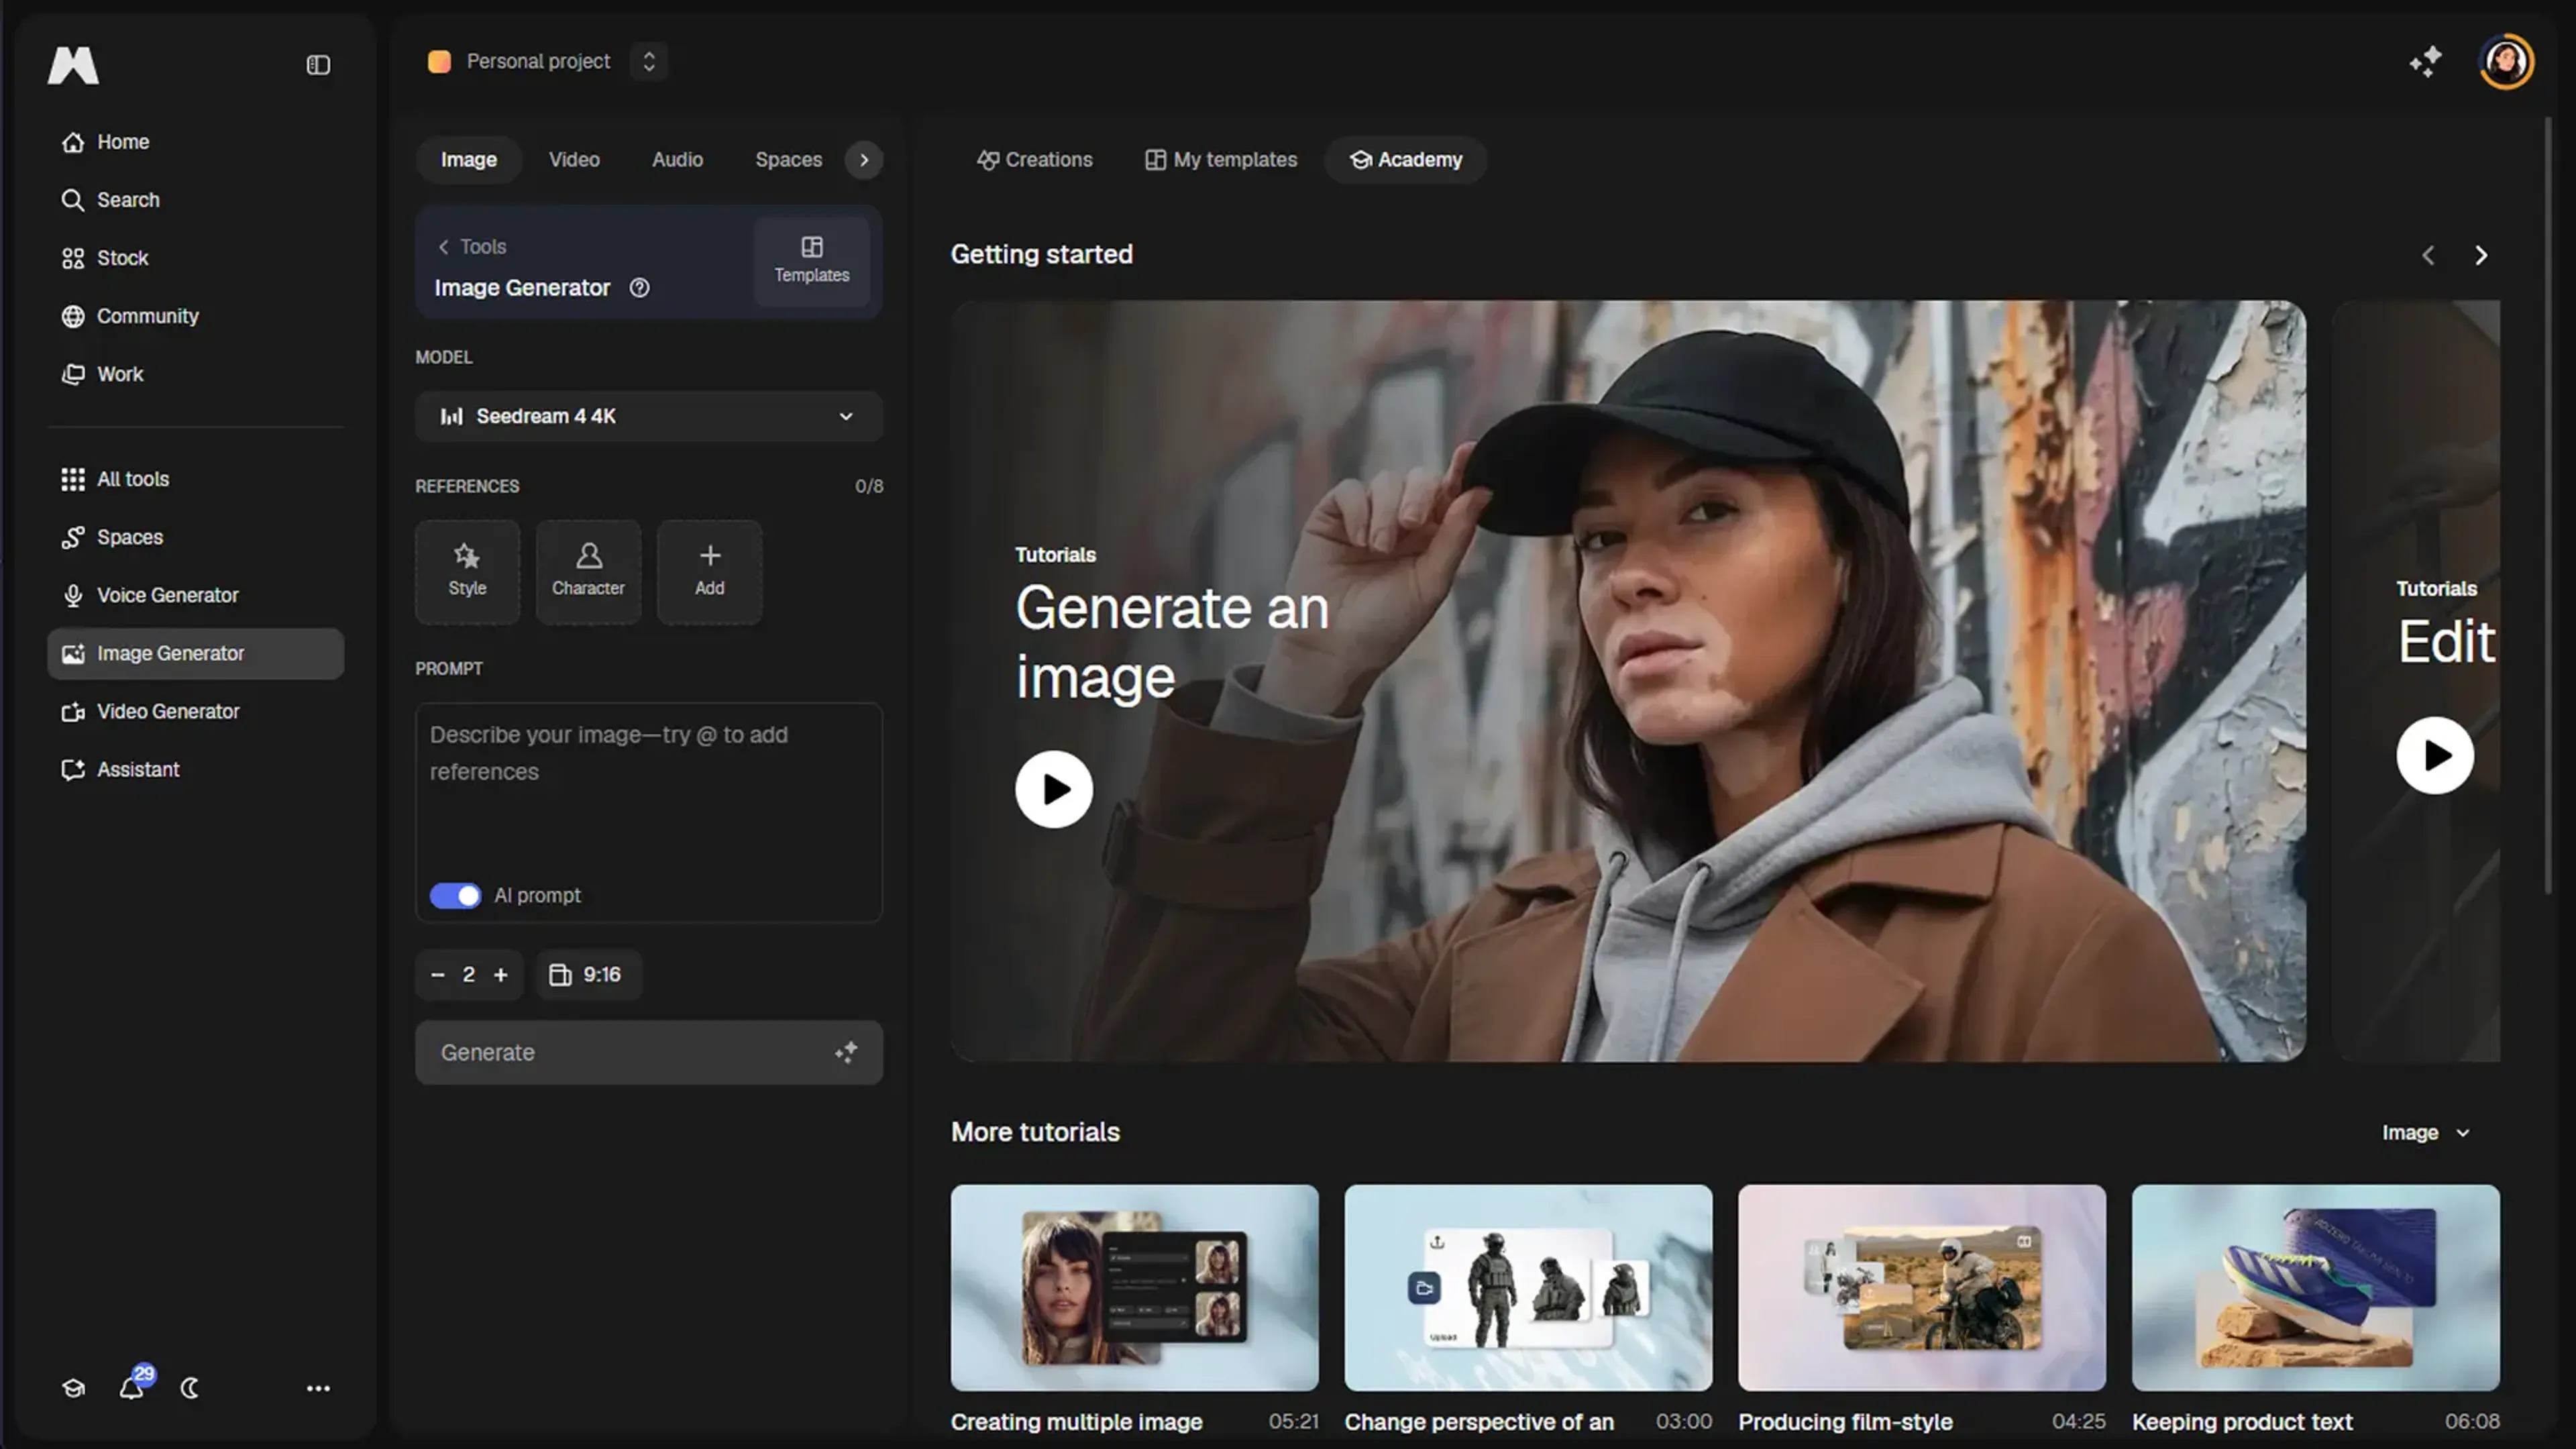Open Creating multiple image tutorial thumbnail
Screen dimensions: 2576x1449
click(x=1134, y=1287)
